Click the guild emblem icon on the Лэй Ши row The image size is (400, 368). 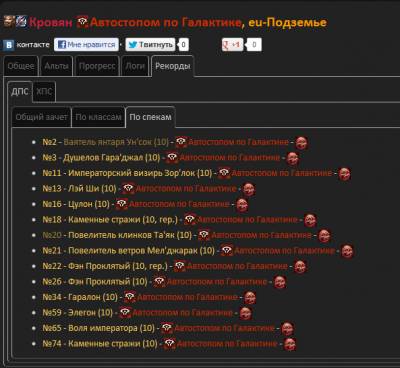click(x=128, y=189)
